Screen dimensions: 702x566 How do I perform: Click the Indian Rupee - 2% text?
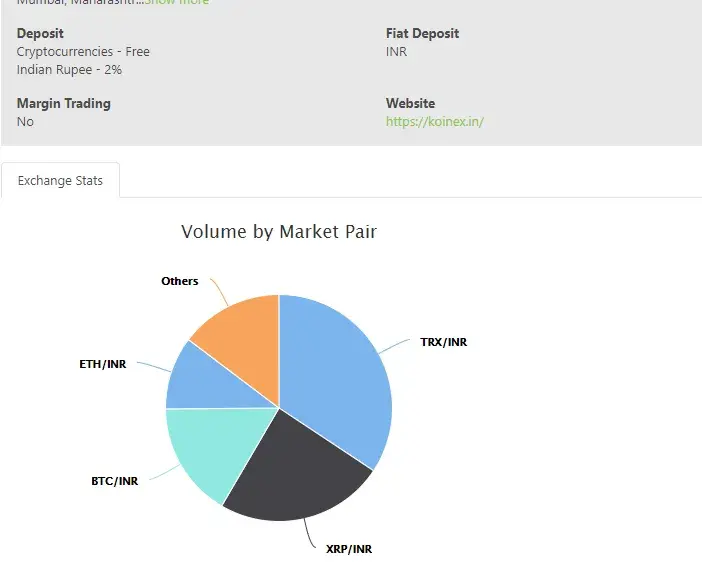[69, 70]
